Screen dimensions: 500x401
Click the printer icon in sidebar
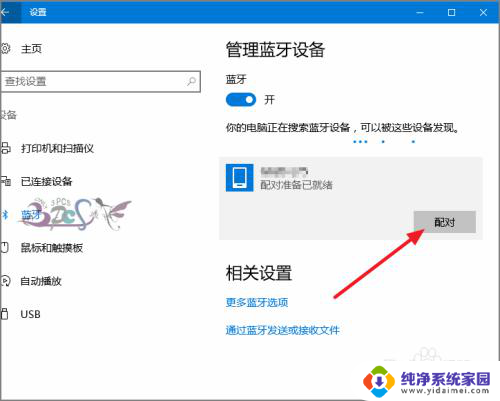click(x=6, y=148)
